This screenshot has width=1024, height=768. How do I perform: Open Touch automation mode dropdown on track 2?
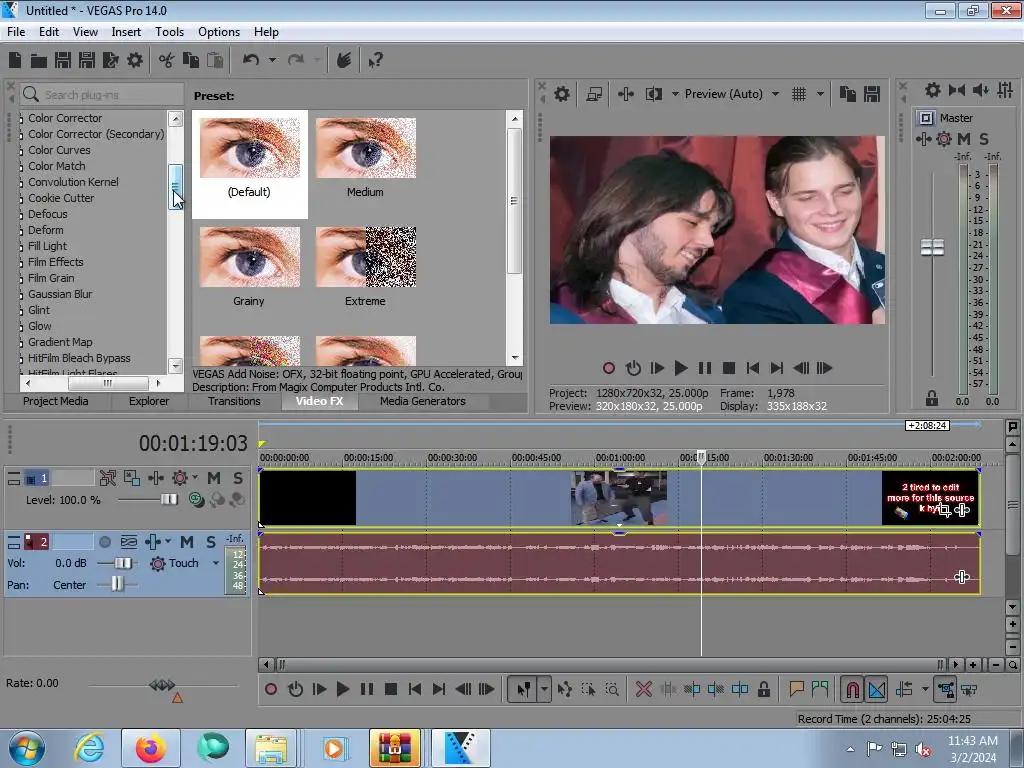click(216, 563)
